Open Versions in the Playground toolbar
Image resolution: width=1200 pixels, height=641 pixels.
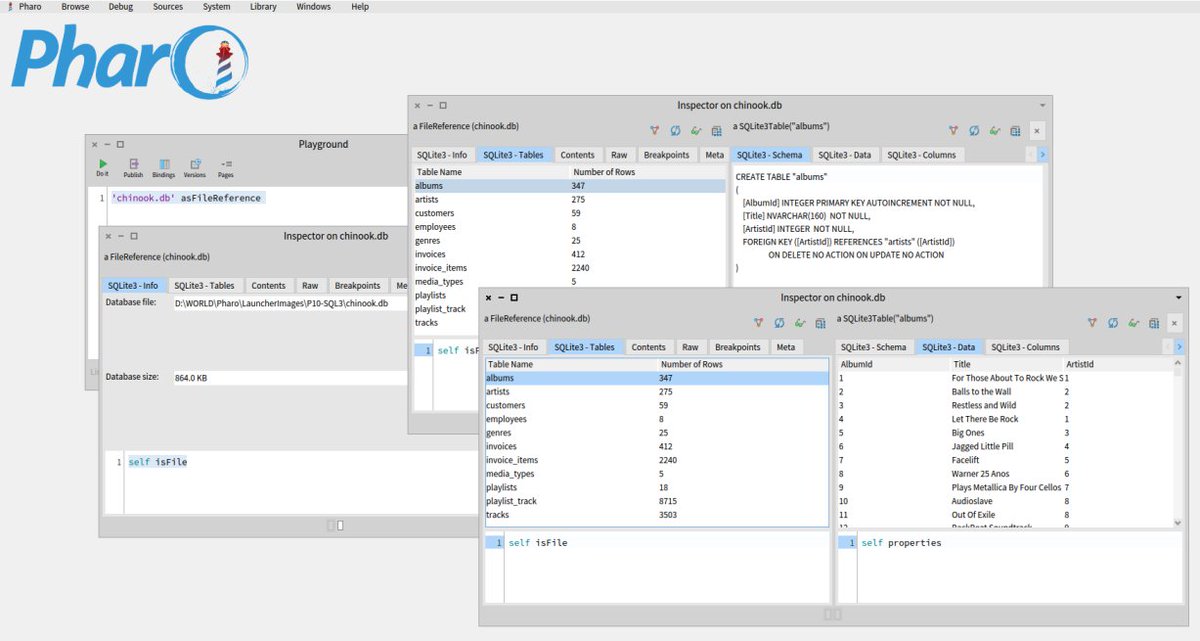[x=194, y=167]
